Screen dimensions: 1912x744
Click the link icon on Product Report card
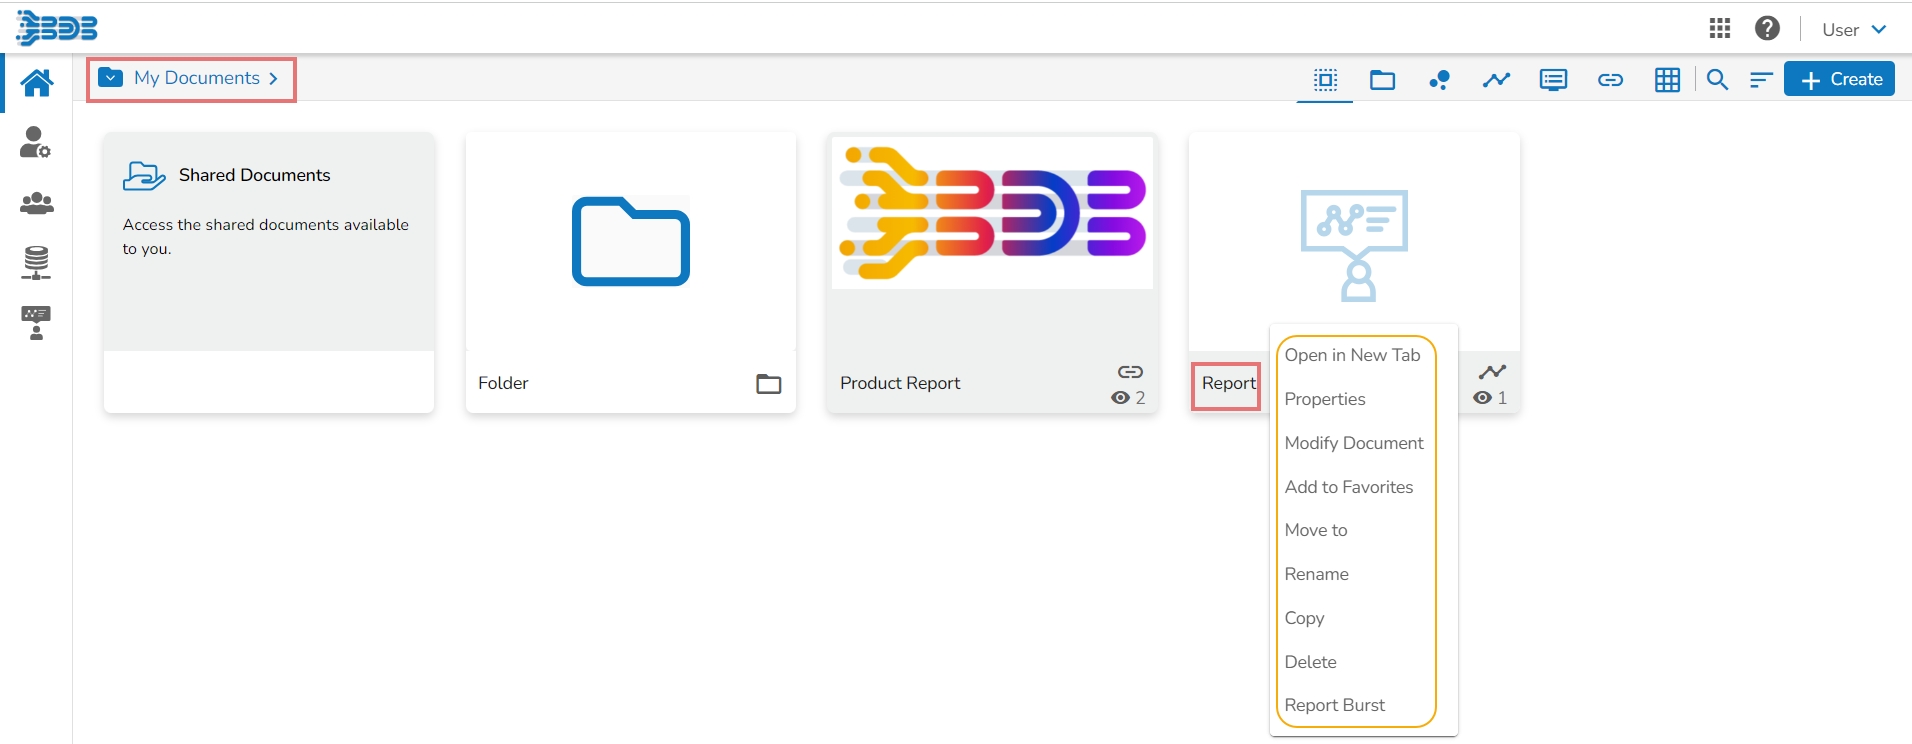point(1130,372)
